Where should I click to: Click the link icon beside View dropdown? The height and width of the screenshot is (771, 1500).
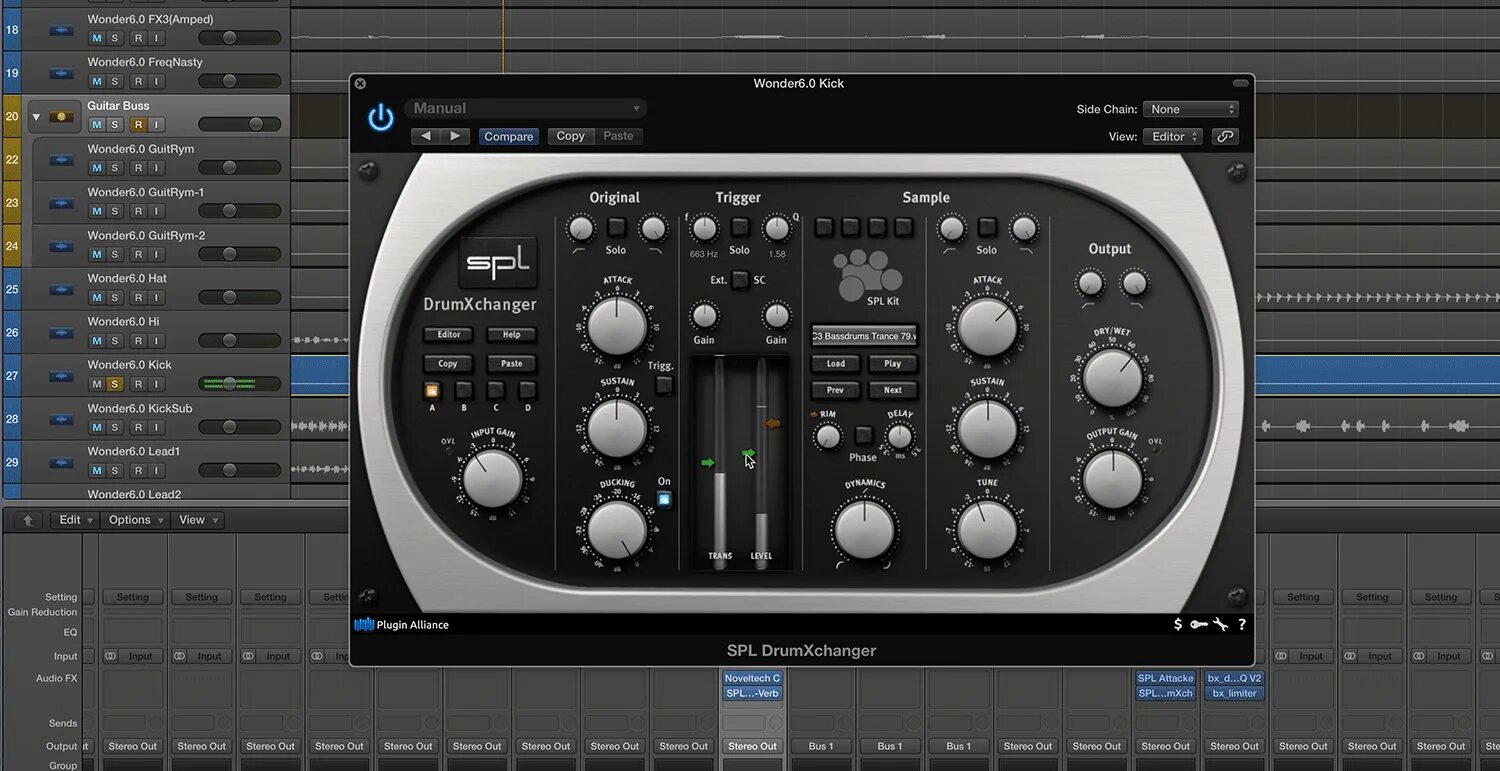click(1224, 137)
